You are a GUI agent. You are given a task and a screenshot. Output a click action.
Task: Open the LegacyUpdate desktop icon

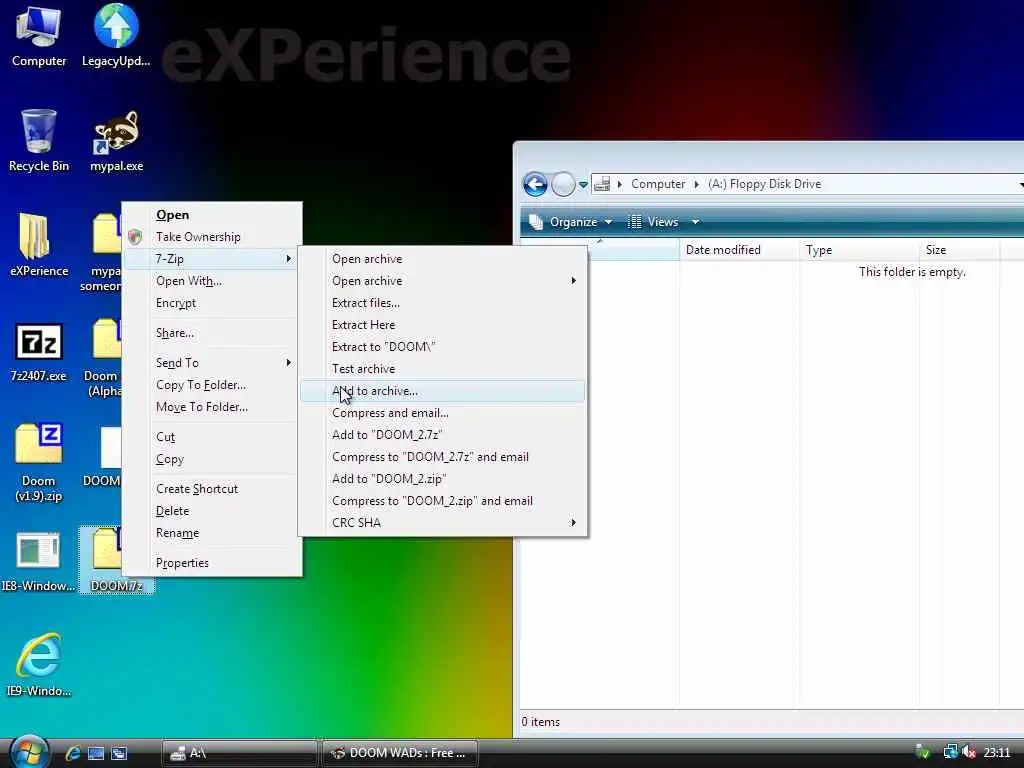coord(116,35)
